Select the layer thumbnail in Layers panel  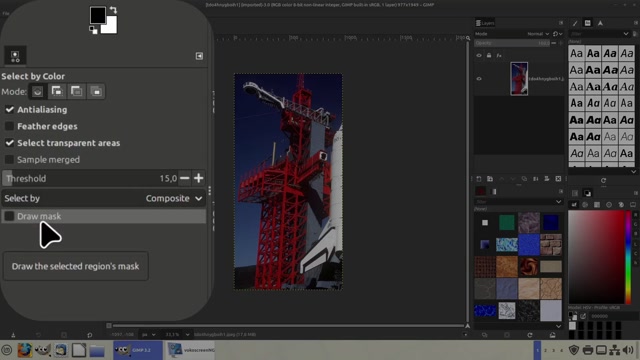tap(519, 79)
